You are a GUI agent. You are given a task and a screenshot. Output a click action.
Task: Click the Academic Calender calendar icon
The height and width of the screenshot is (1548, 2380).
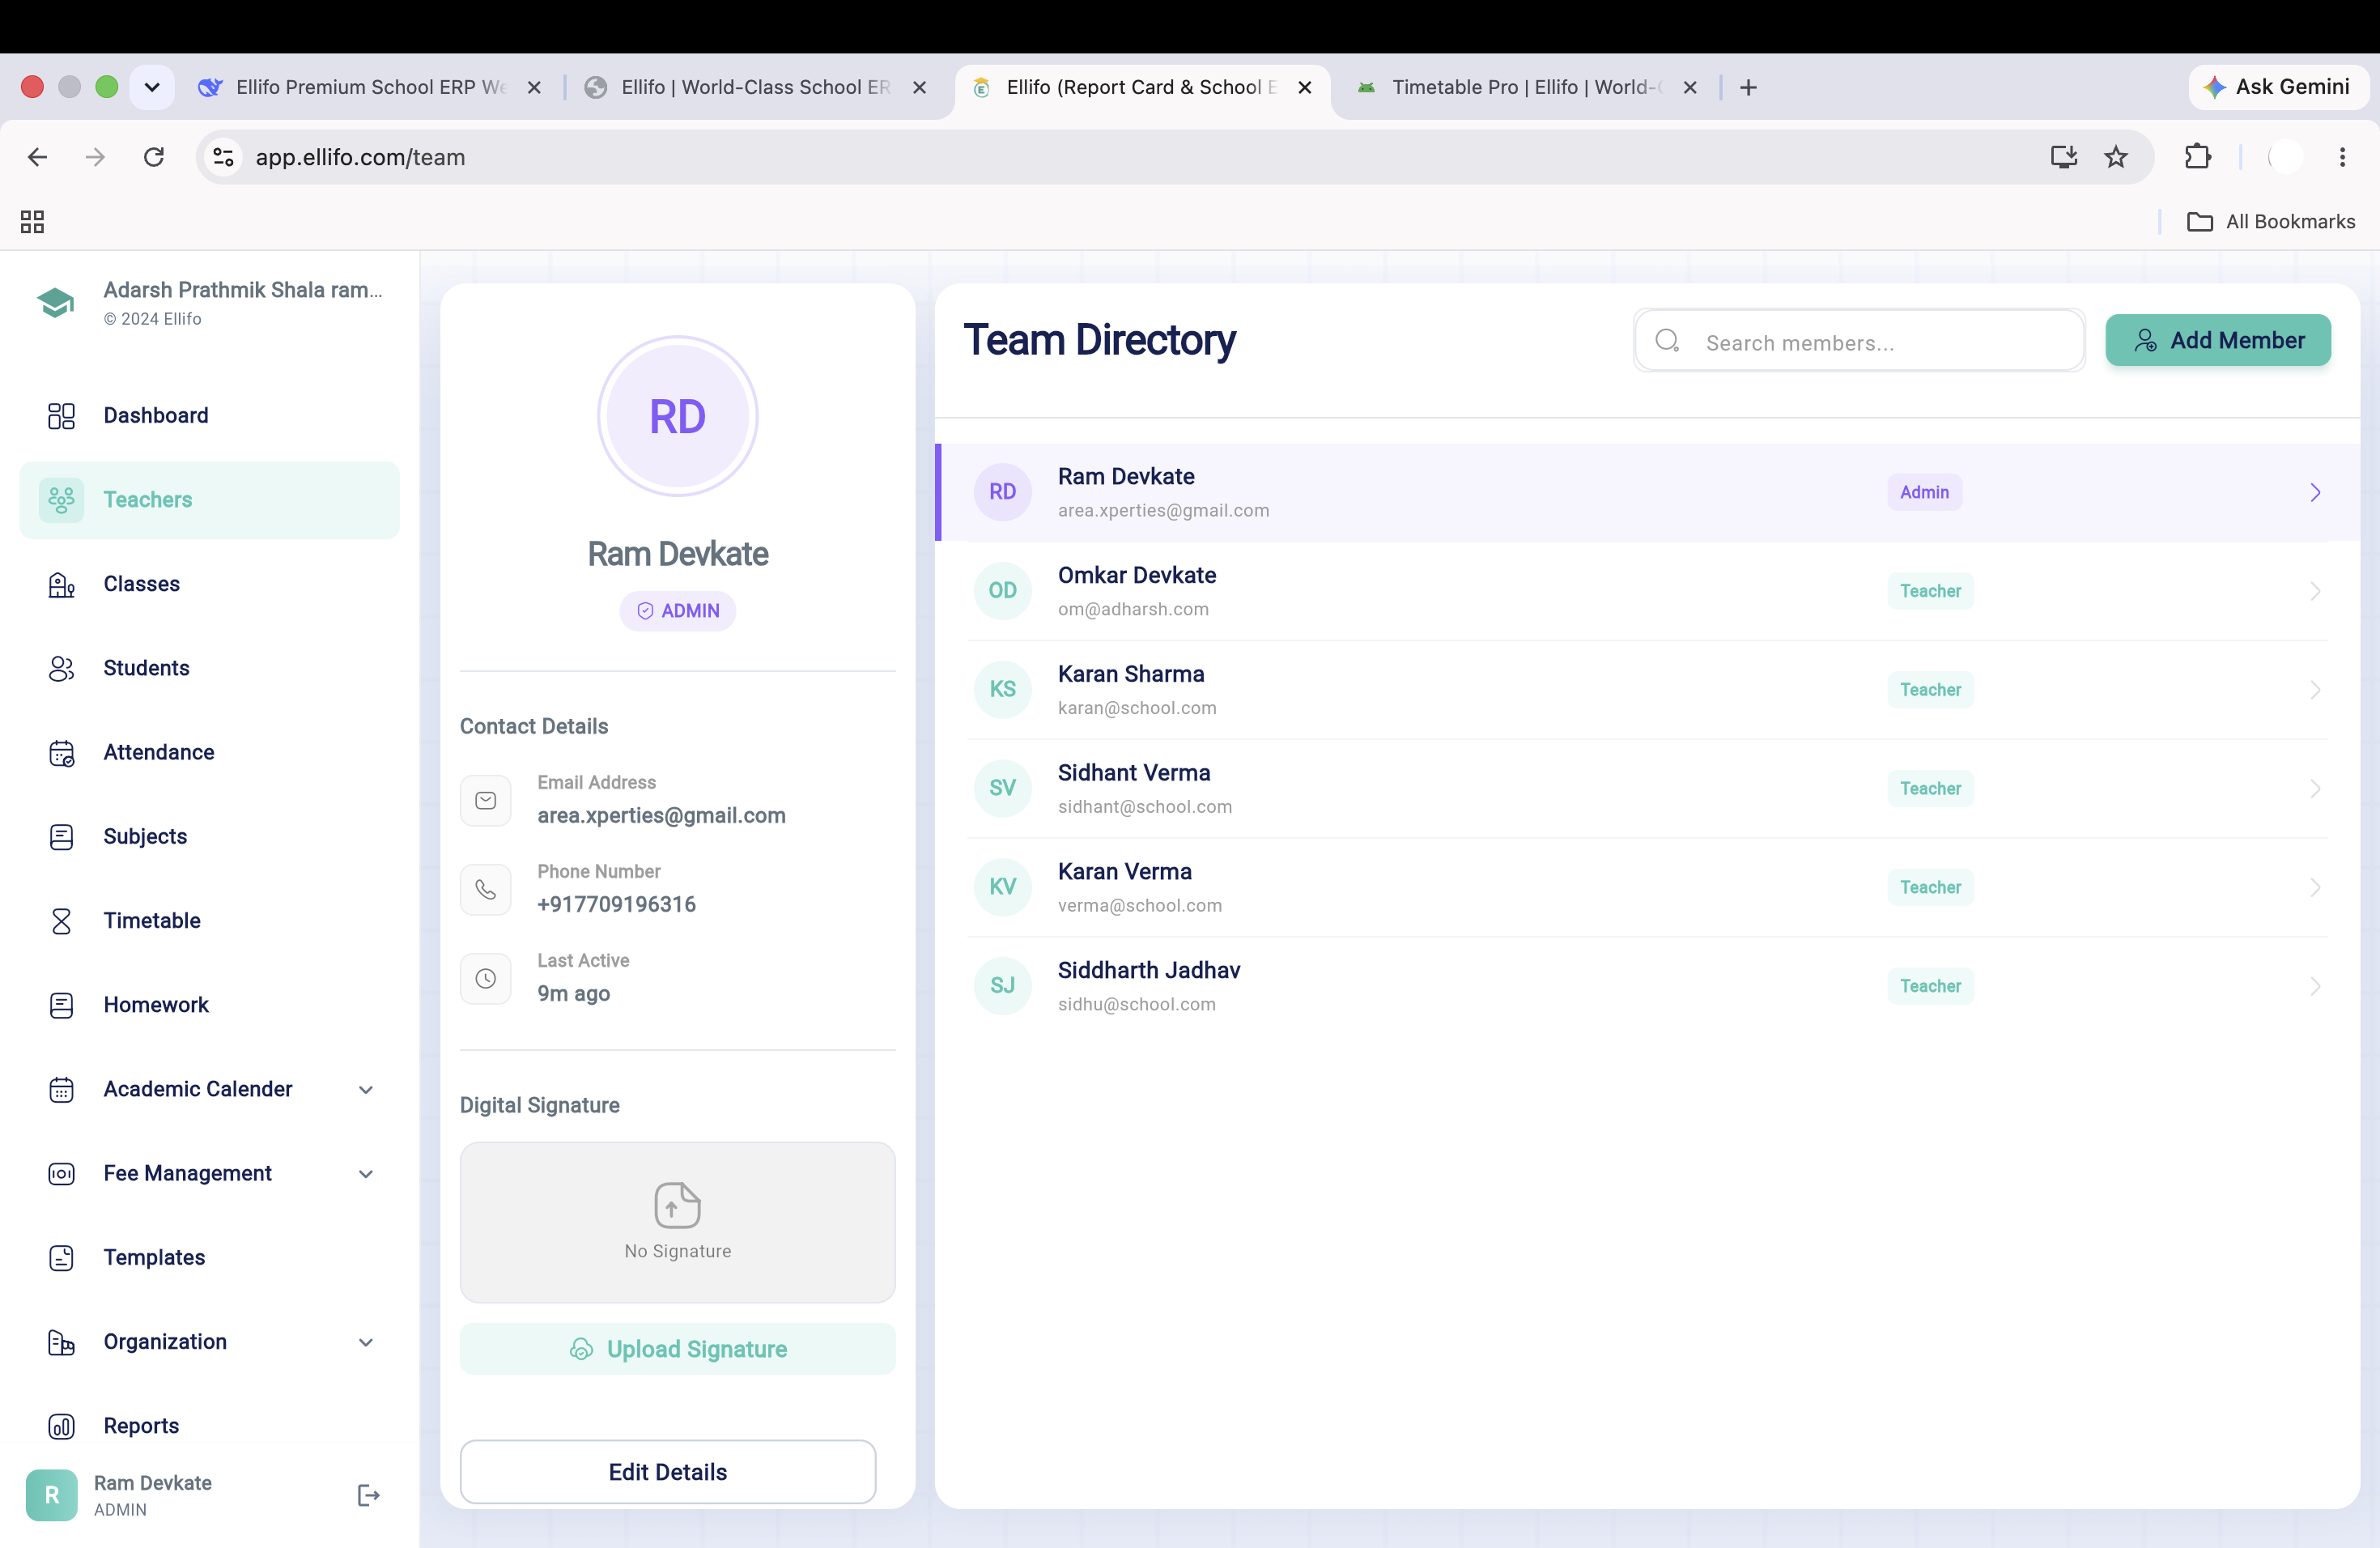pyautogui.click(x=61, y=1089)
